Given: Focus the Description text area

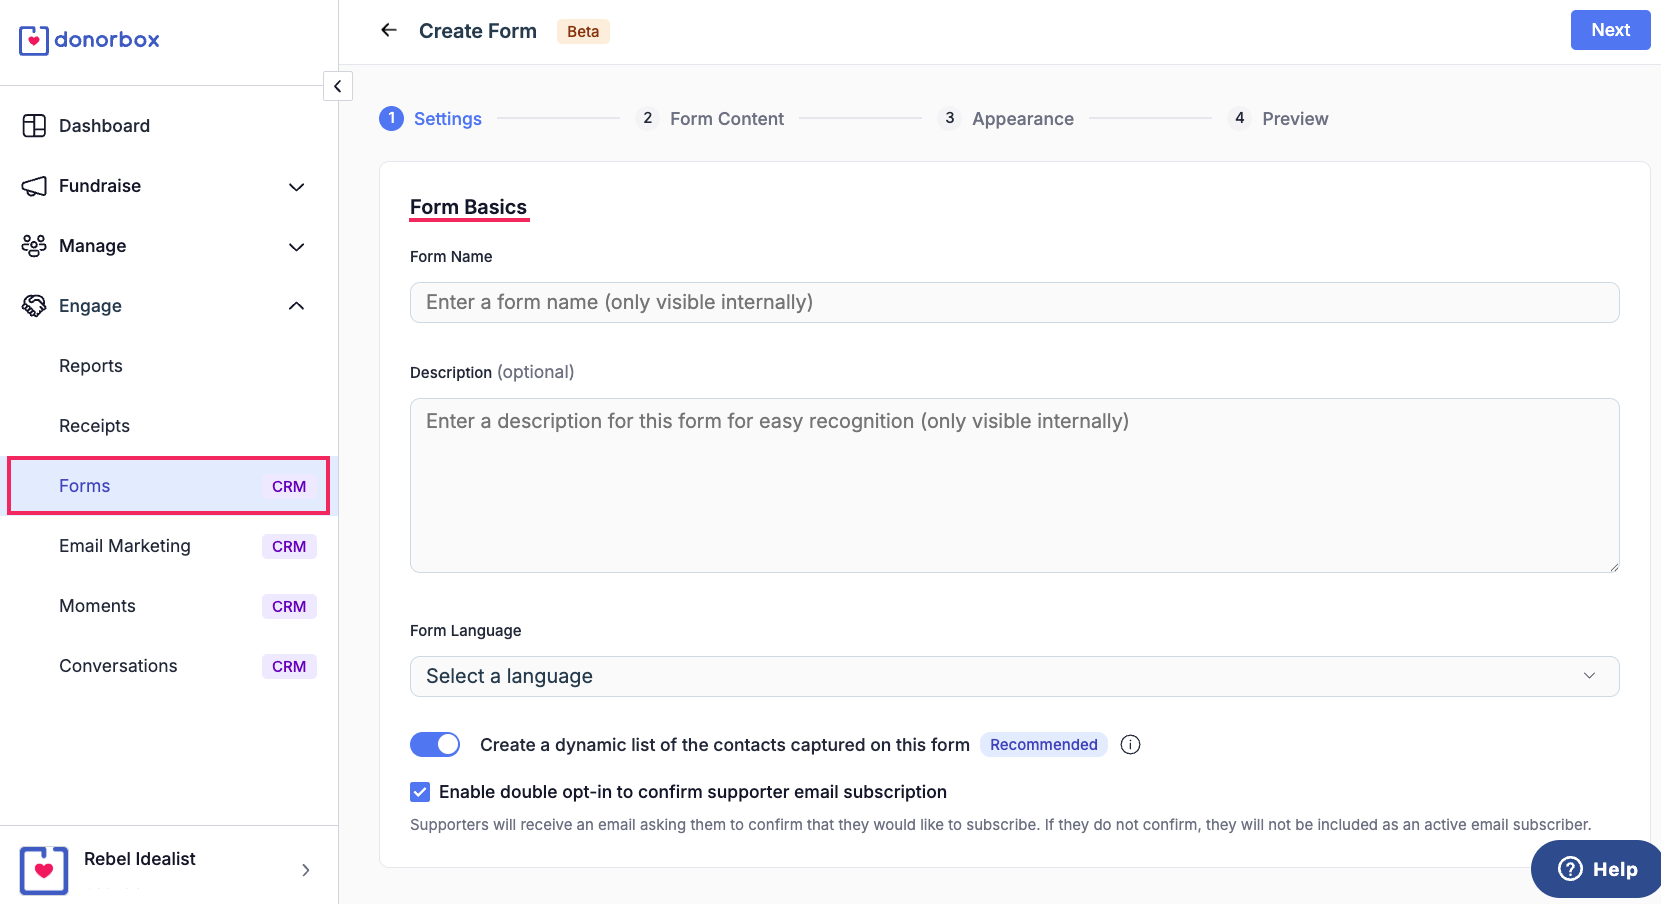Looking at the screenshot, I should (x=1014, y=486).
